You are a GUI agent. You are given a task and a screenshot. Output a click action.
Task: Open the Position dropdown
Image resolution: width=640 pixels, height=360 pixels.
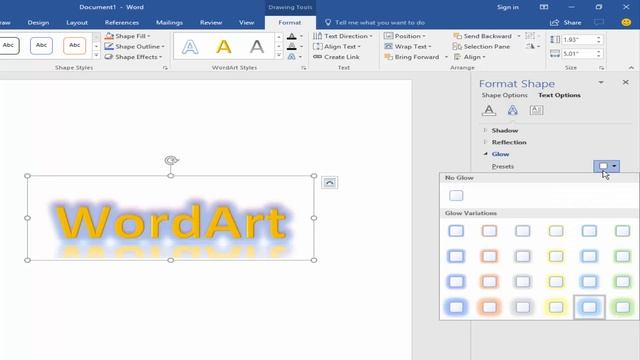(x=405, y=36)
